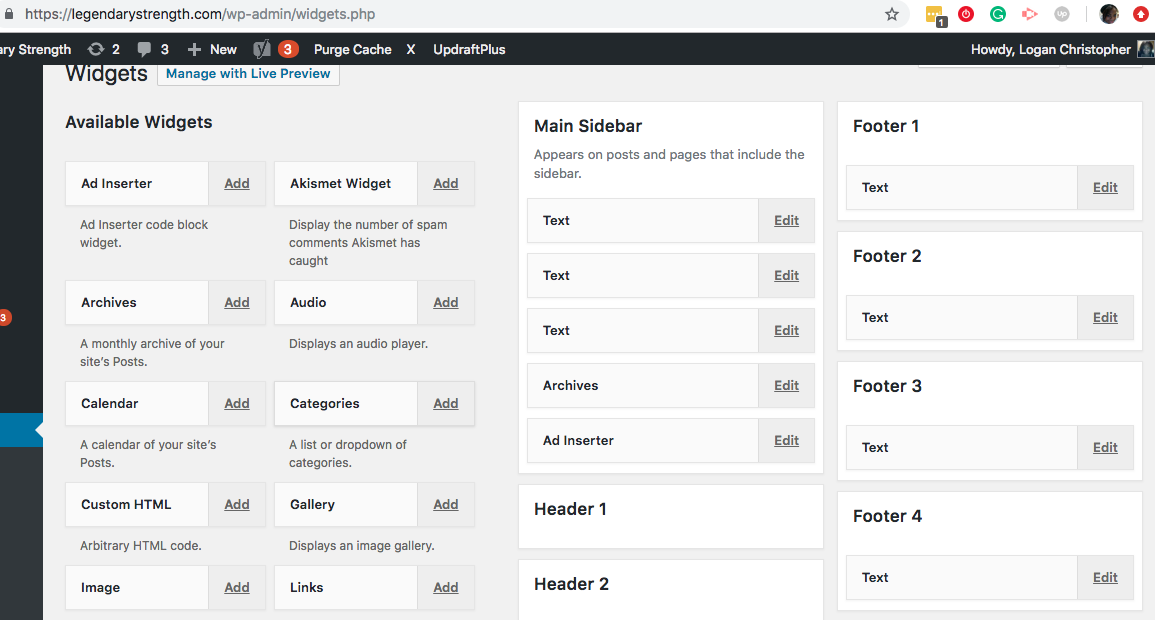This screenshot has height=620, width=1155.
Task: Open the + New menu in the admin bar
Action: pos(212,49)
